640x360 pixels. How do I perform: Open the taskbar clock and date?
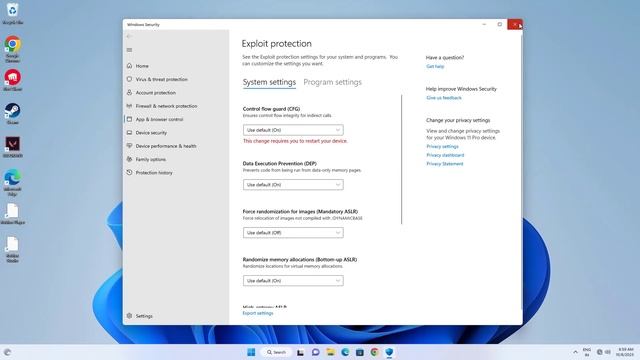coord(625,352)
